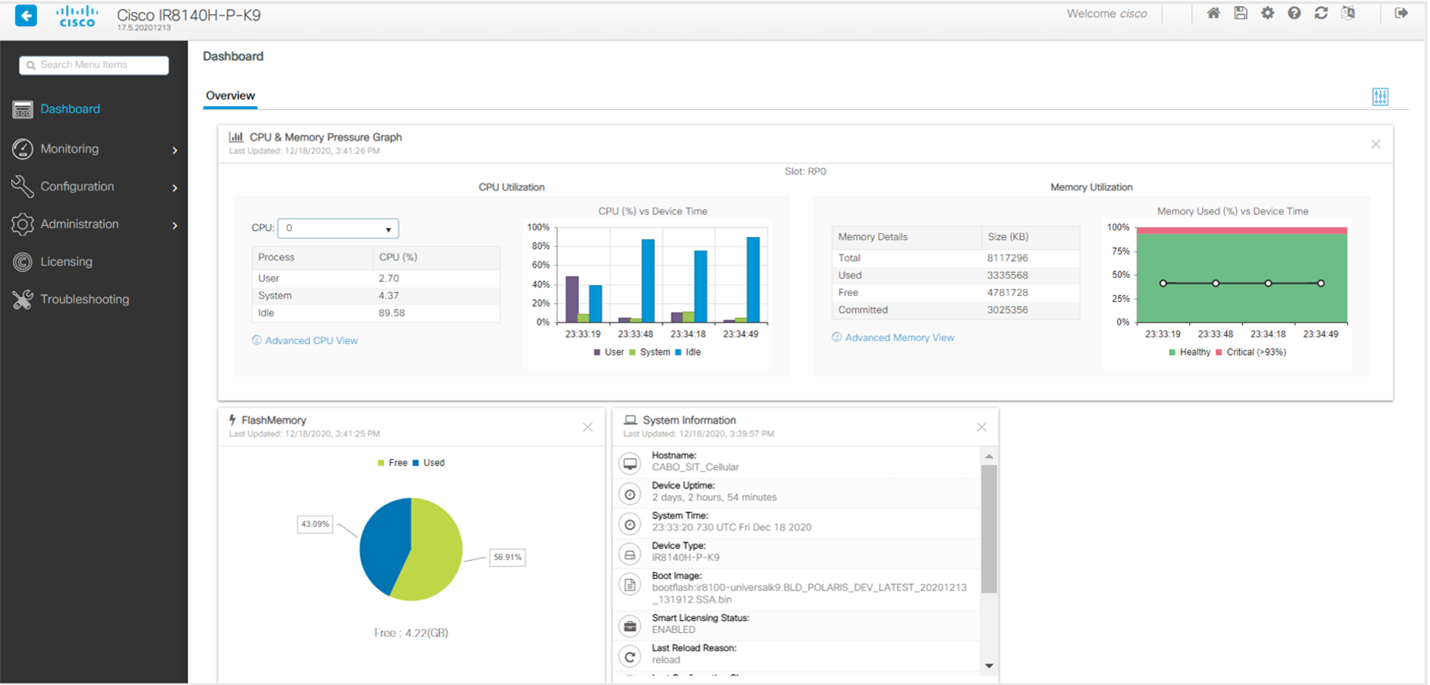
Task: Click the Help question mark icon
Action: coord(1294,13)
